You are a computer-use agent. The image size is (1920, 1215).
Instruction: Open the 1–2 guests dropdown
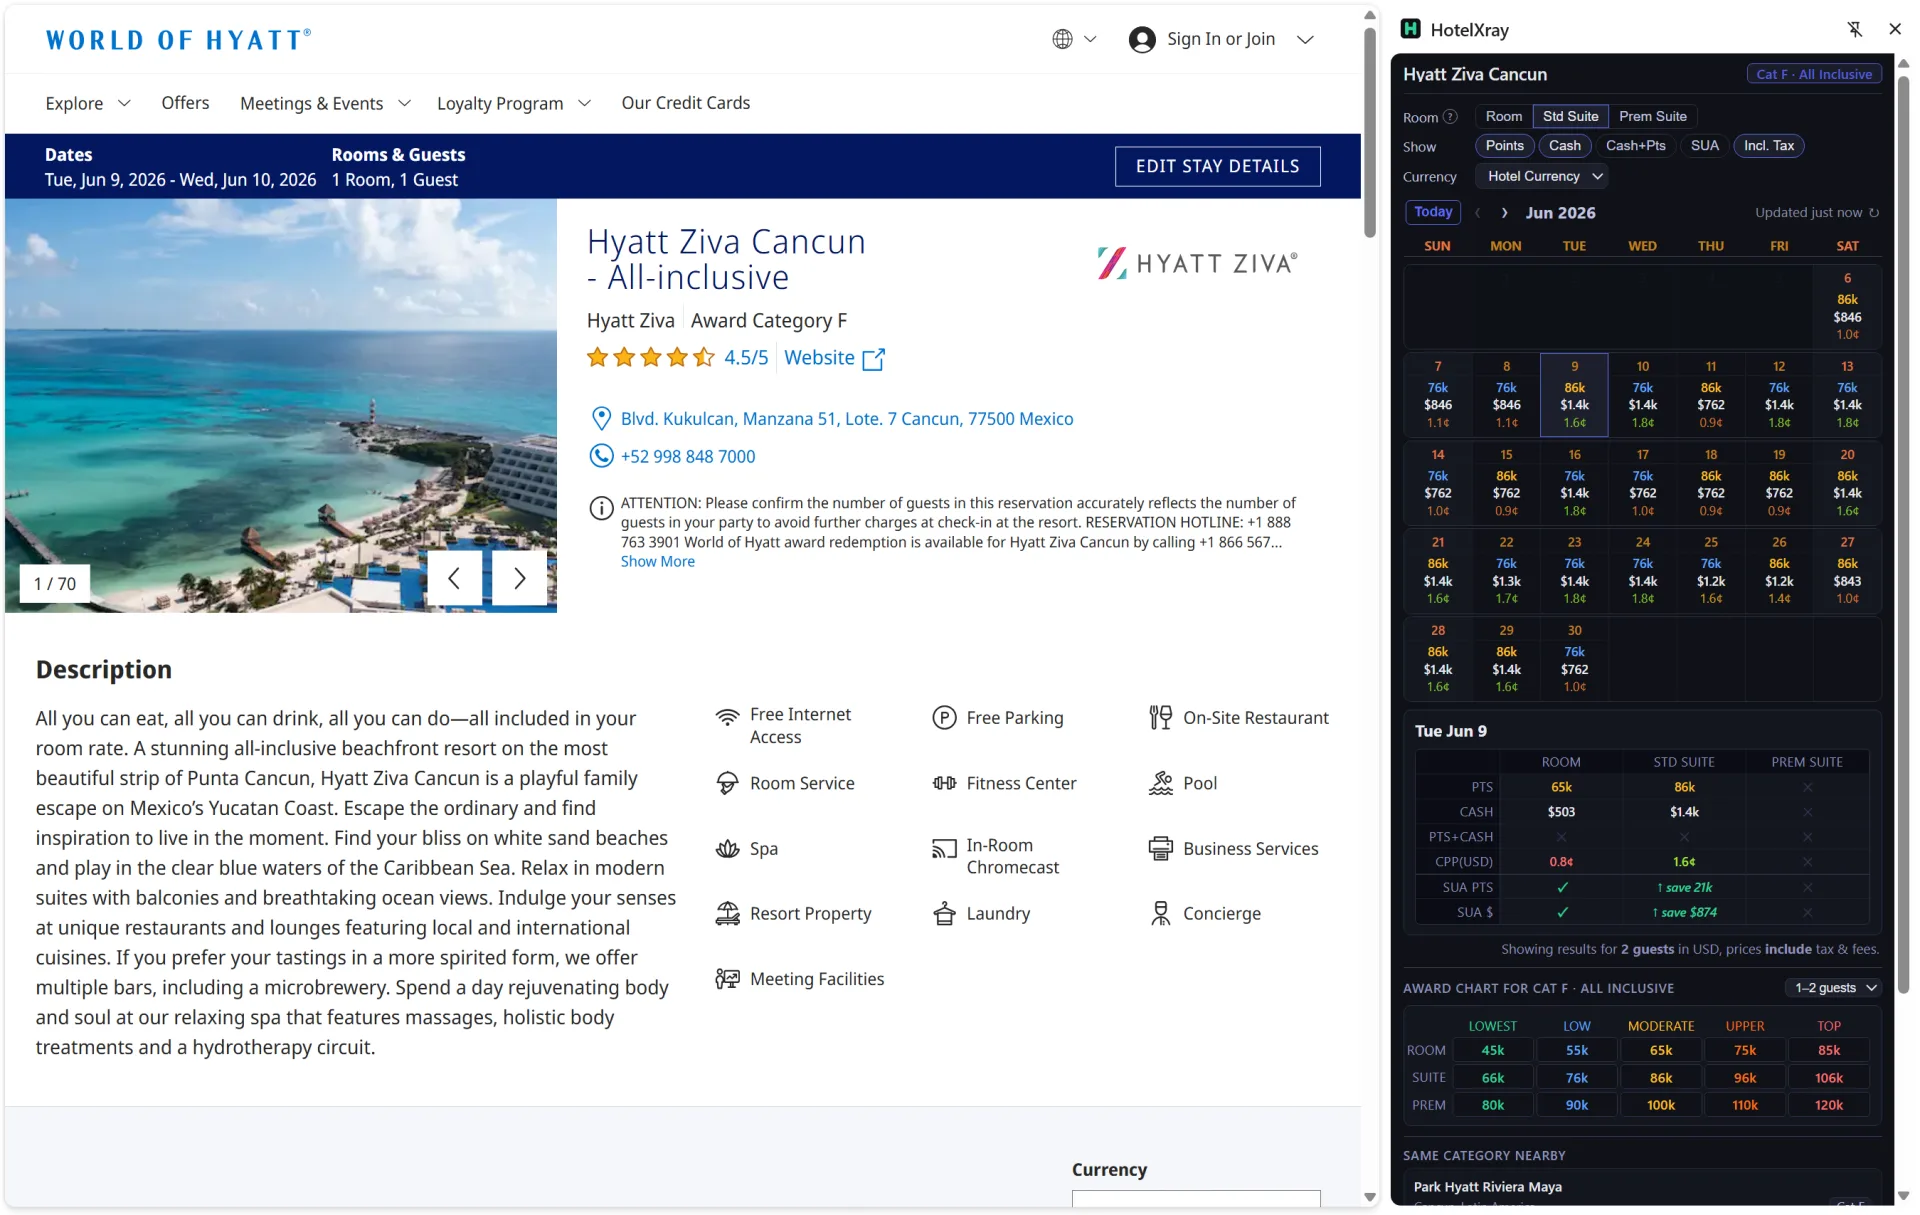(1834, 988)
